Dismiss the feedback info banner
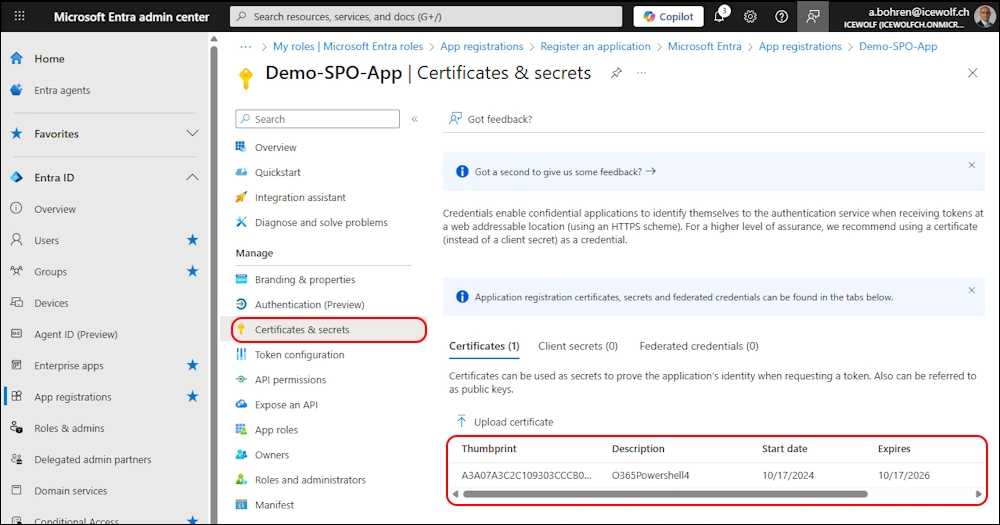 (971, 165)
